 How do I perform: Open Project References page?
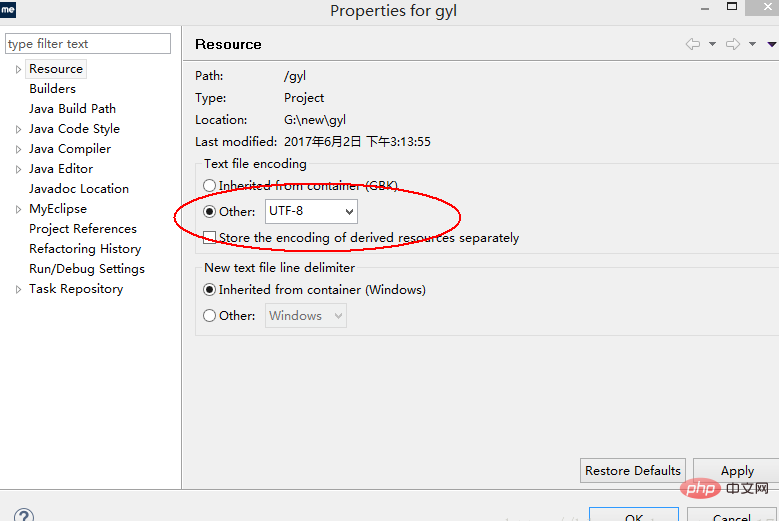(83, 229)
